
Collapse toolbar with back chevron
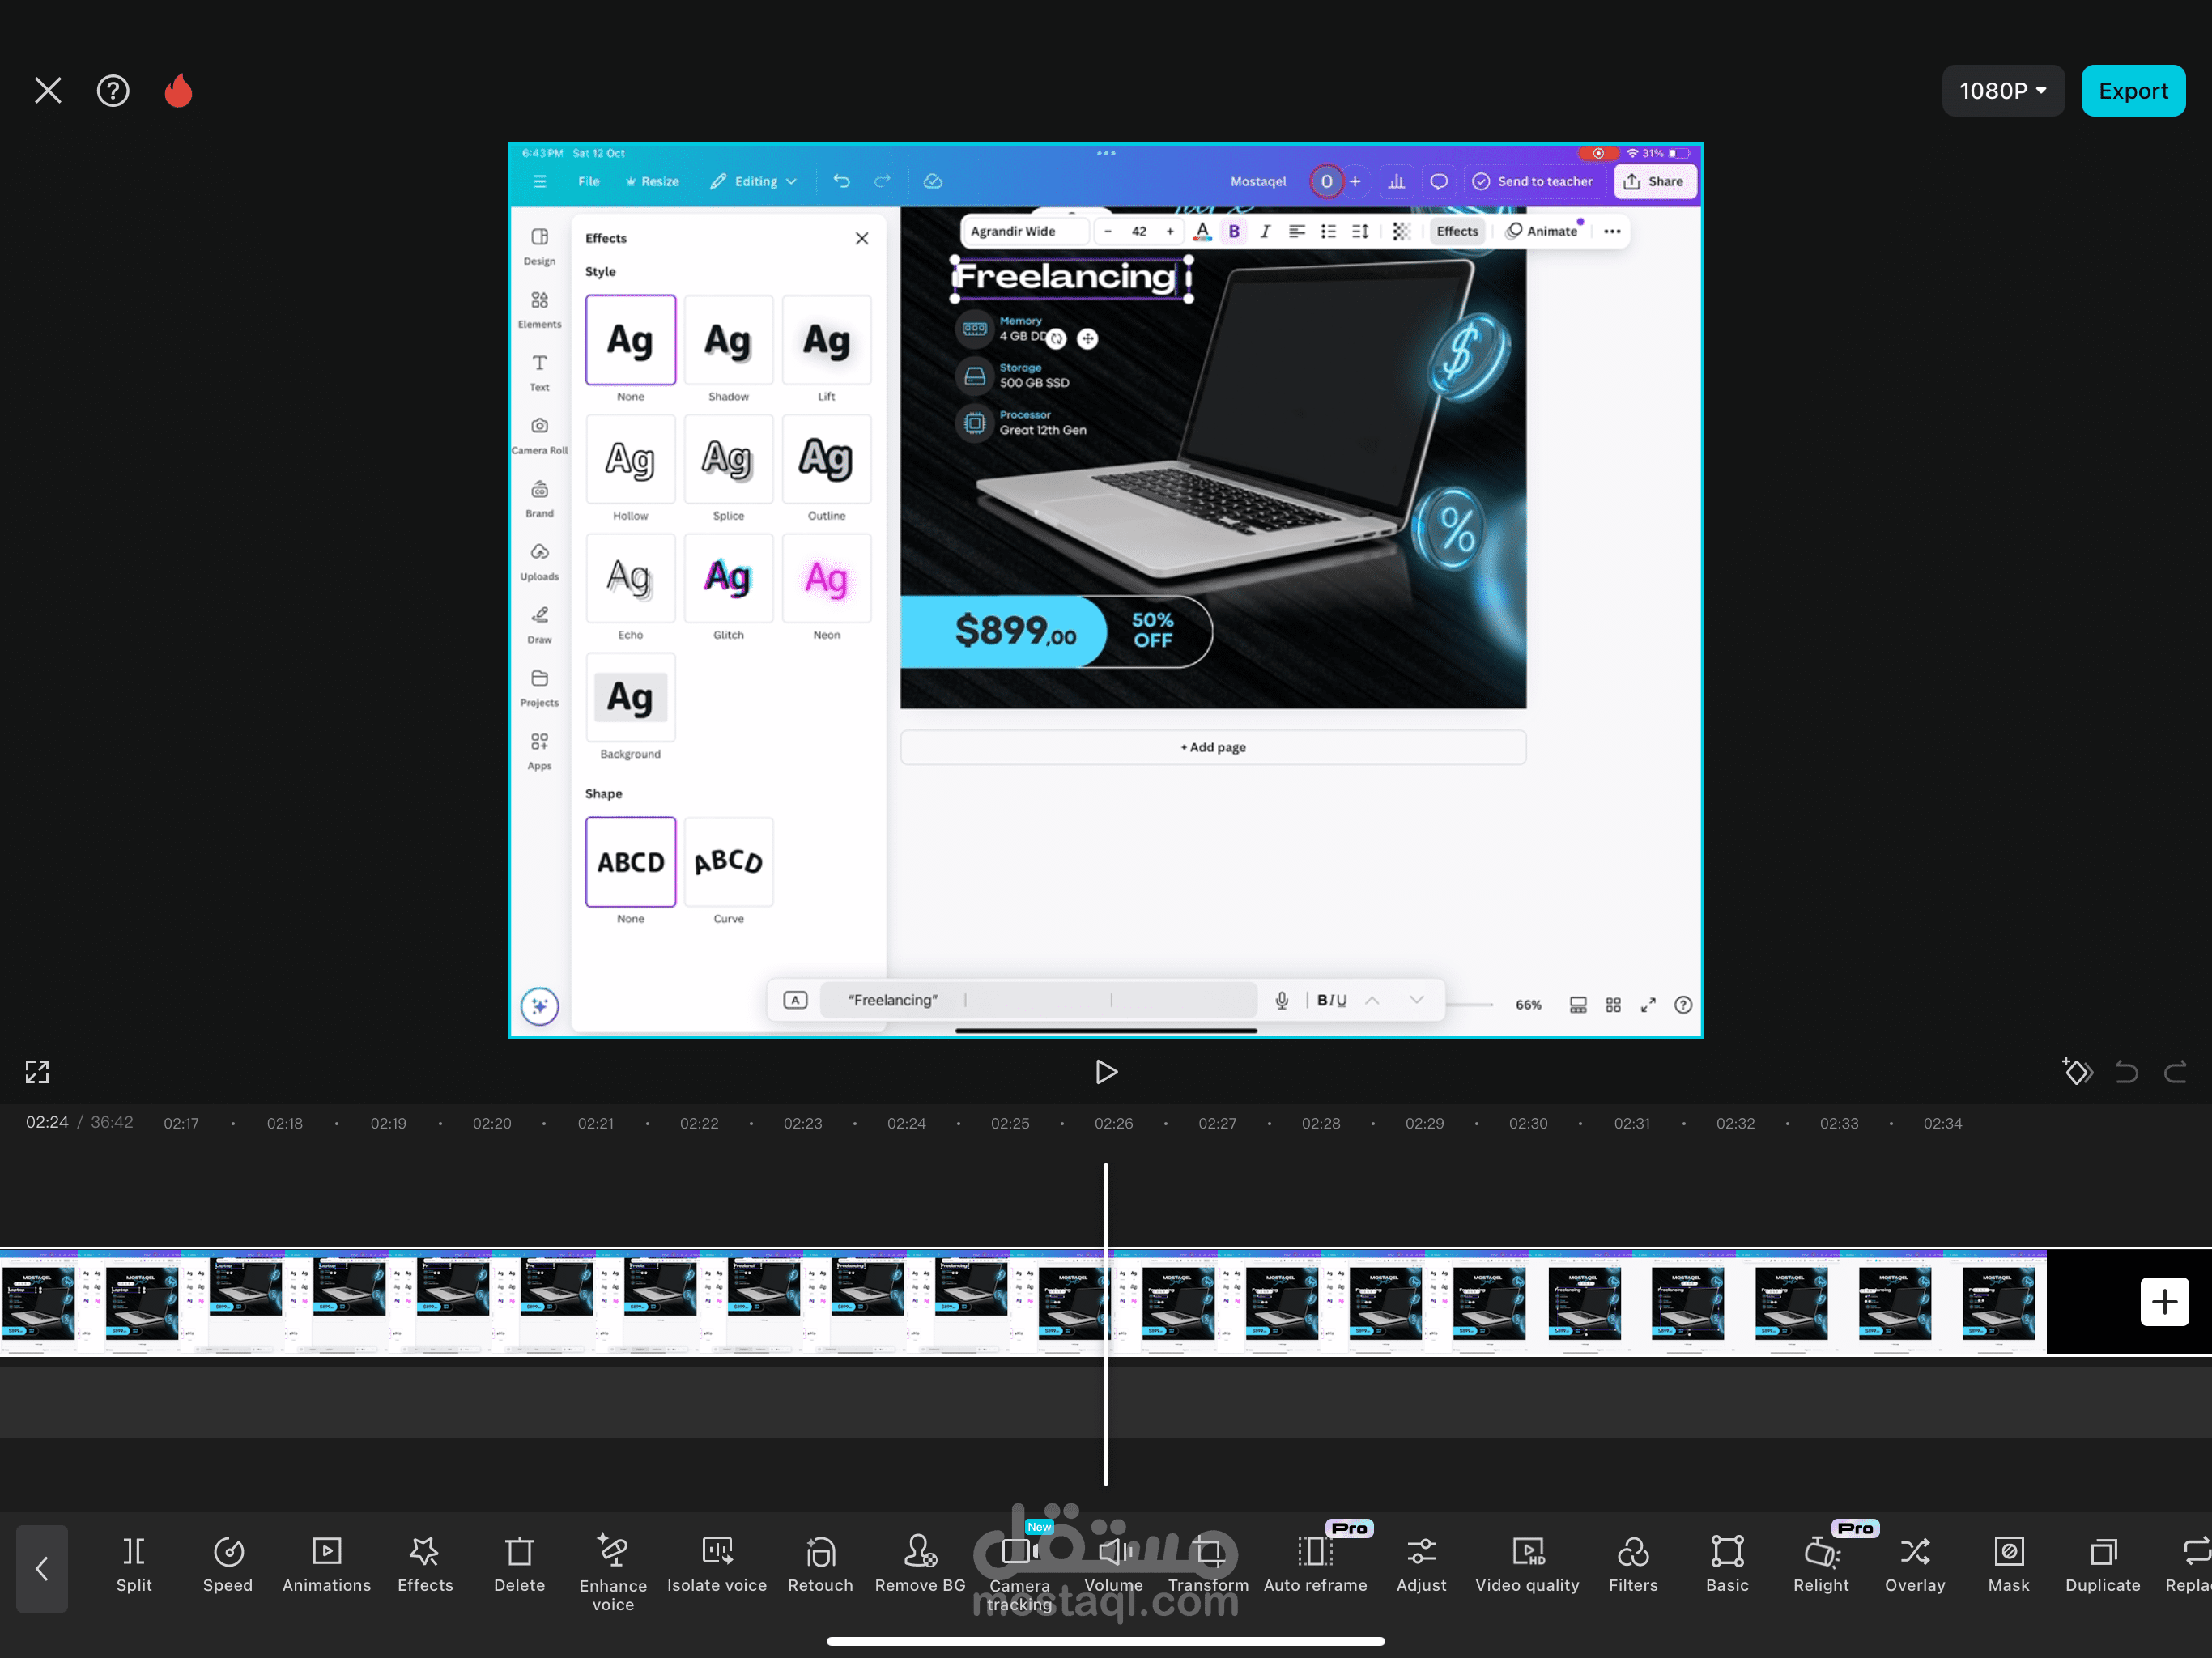[x=42, y=1568]
